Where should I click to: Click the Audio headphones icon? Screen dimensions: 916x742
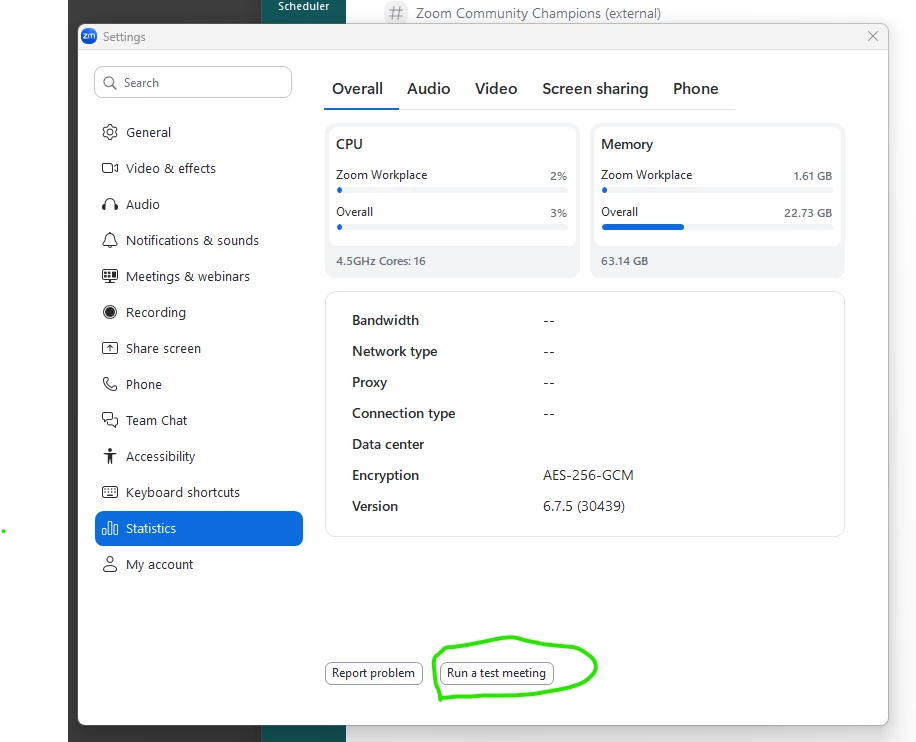tap(110, 204)
